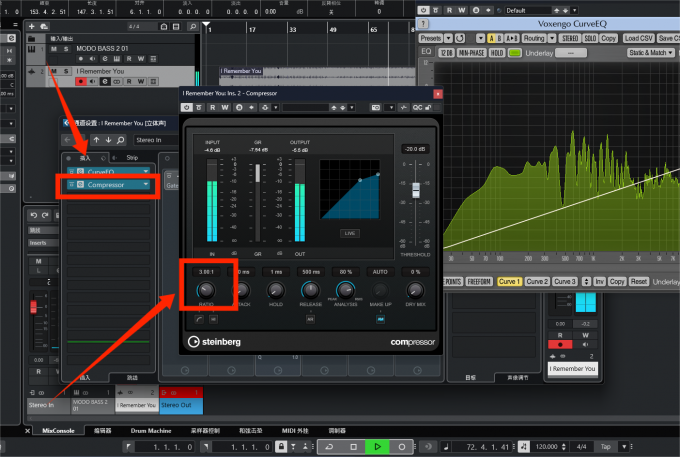This screenshot has height=457, width=680.
Task: Click the Compressor Hold knob
Action: pos(276,290)
